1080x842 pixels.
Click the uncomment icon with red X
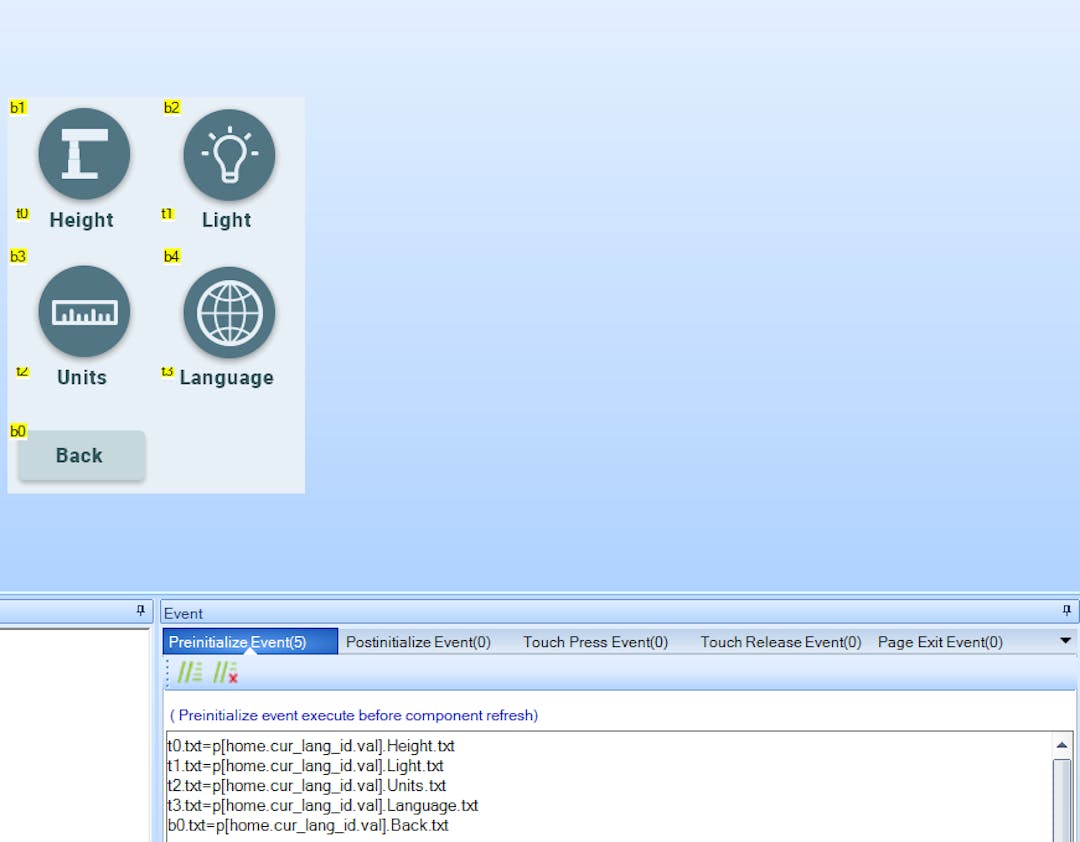(x=225, y=673)
